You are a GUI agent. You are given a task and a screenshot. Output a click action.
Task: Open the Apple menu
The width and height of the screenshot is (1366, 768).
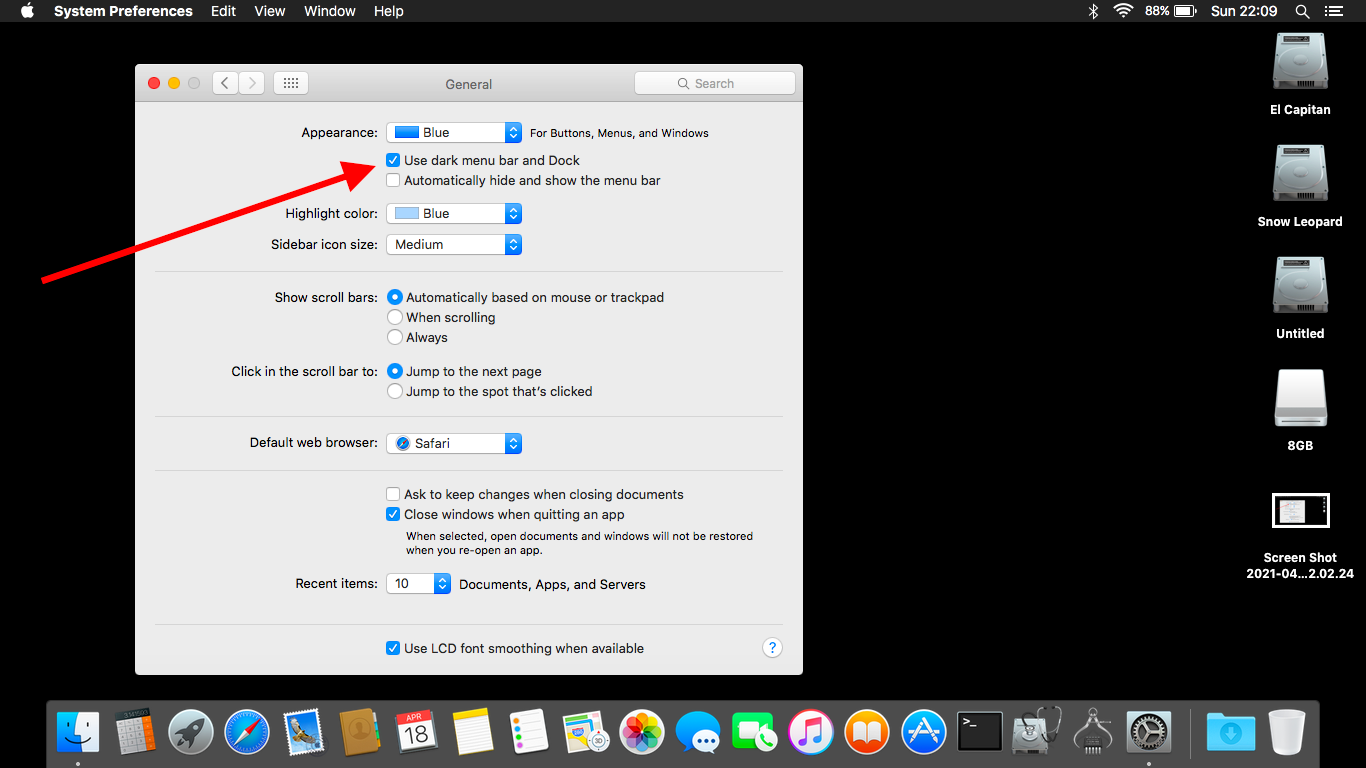(27, 11)
